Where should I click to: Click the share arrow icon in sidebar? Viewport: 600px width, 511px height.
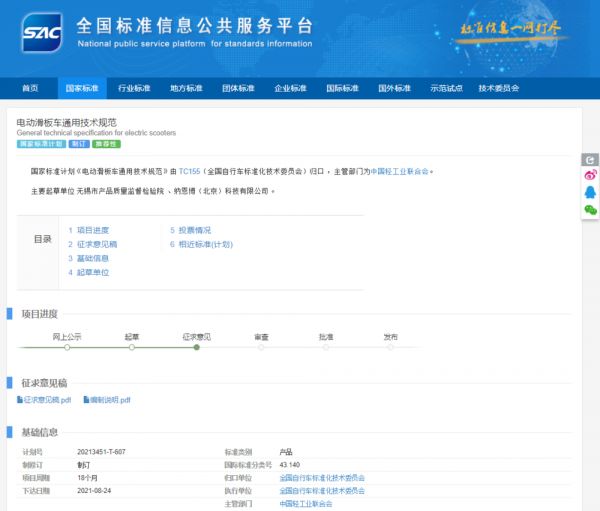(590, 159)
